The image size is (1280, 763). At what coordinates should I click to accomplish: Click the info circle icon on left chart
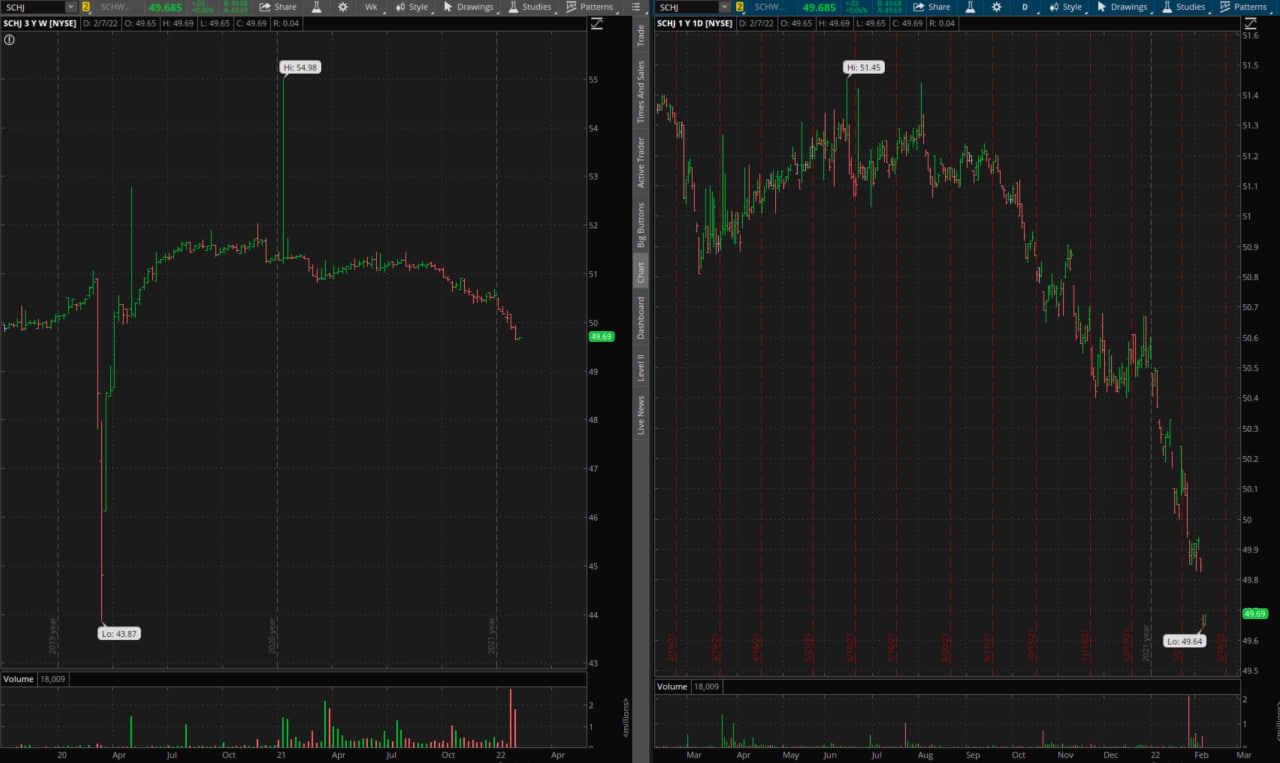tap(9, 40)
